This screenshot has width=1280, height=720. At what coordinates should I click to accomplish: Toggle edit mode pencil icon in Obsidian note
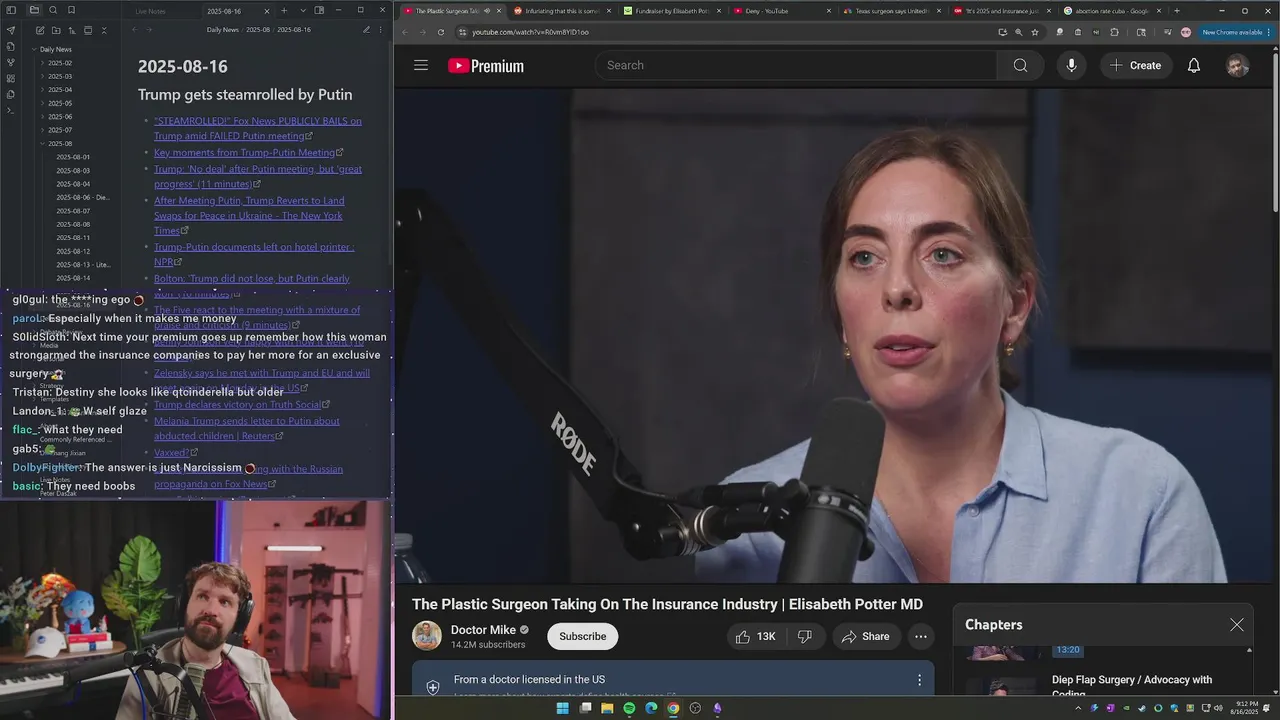[366, 30]
